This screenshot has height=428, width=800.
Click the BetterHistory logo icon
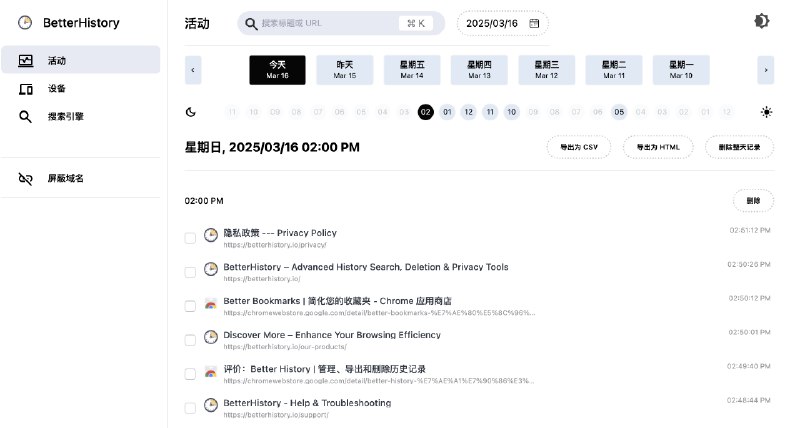(25, 22)
